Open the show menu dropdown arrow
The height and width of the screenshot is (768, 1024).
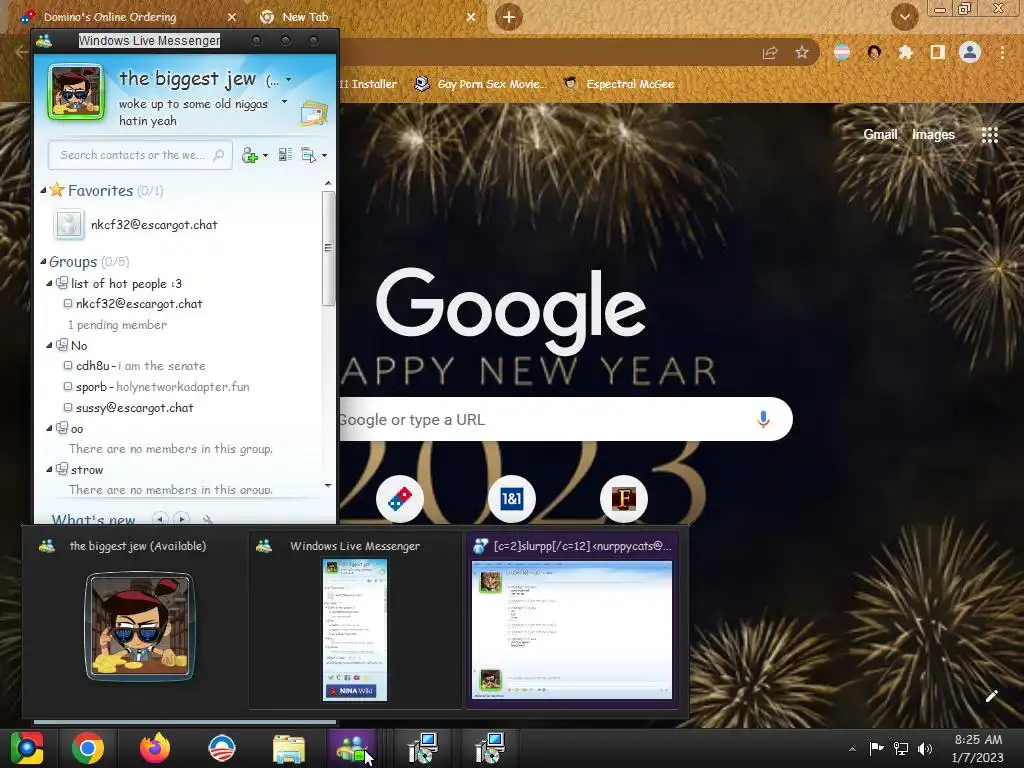[x=325, y=155]
